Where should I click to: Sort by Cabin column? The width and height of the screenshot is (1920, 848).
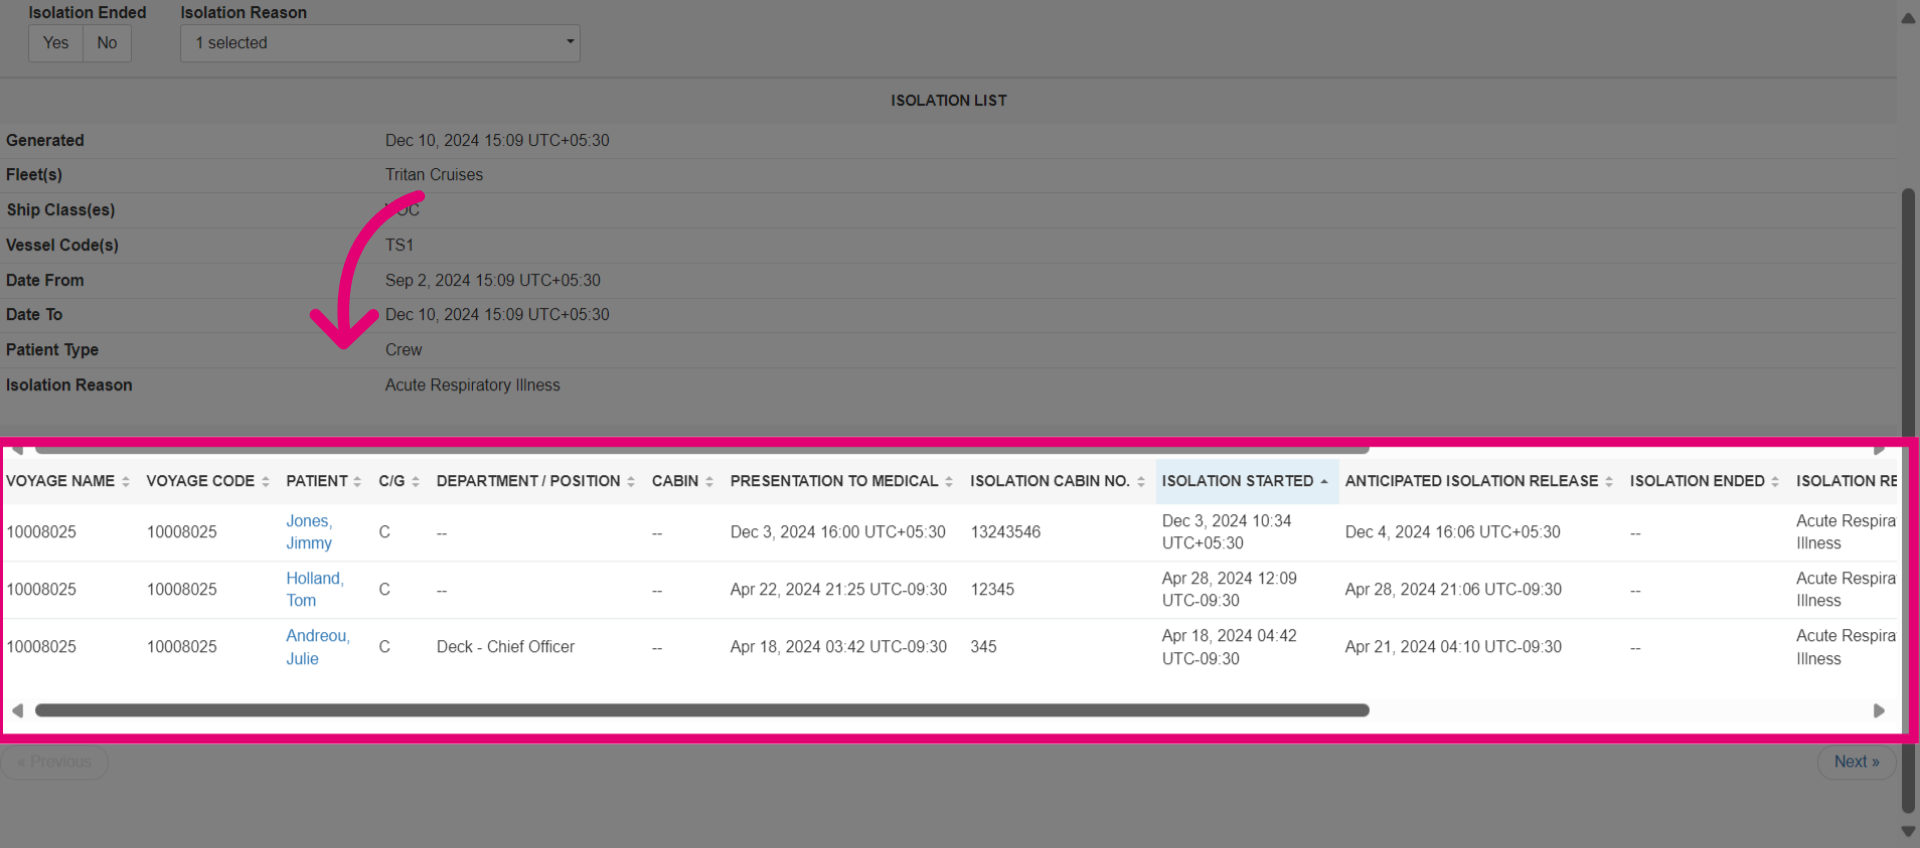tap(683, 481)
